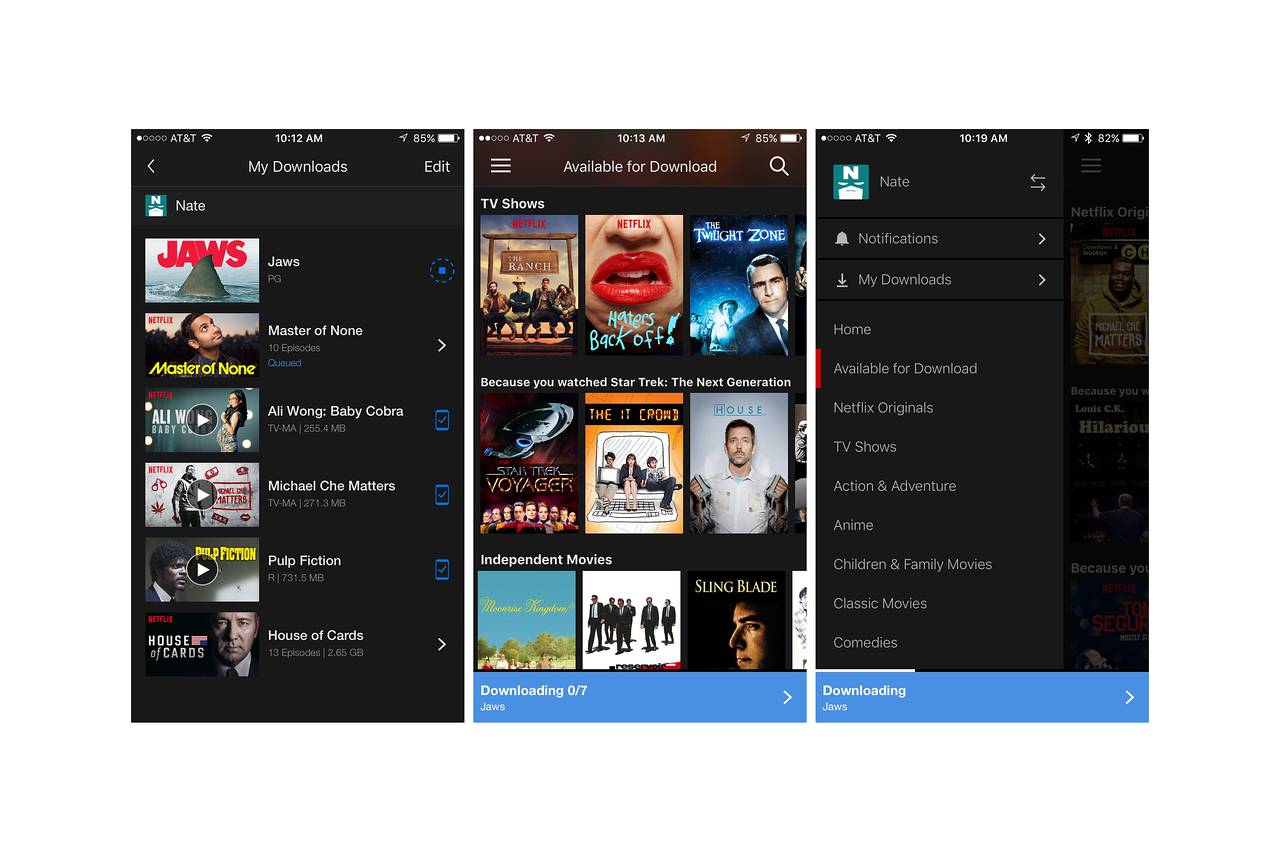
Task: Tap the battery icon in first phone
Action: 448,138
